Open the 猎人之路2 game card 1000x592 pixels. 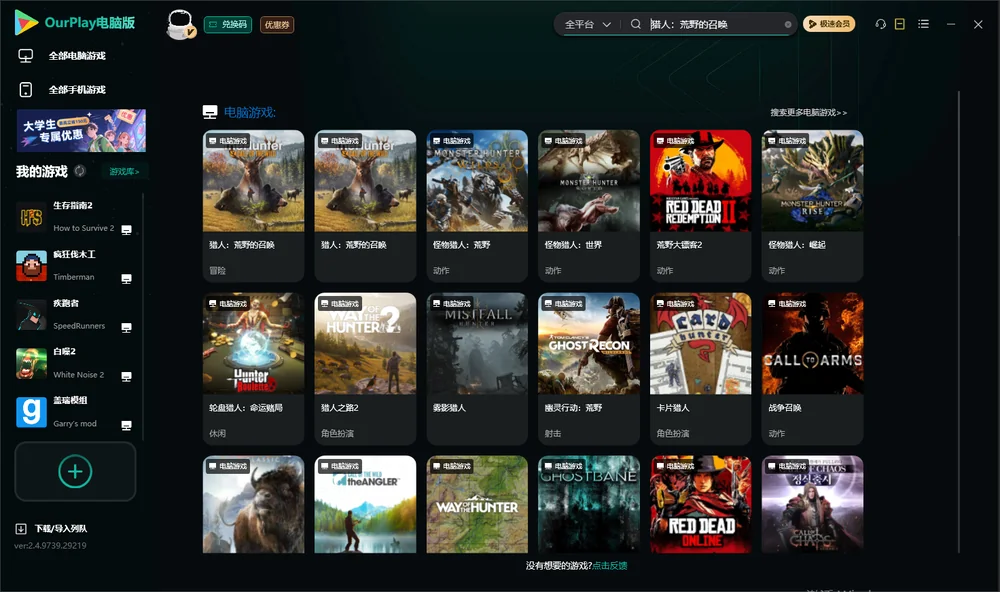coord(365,368)
